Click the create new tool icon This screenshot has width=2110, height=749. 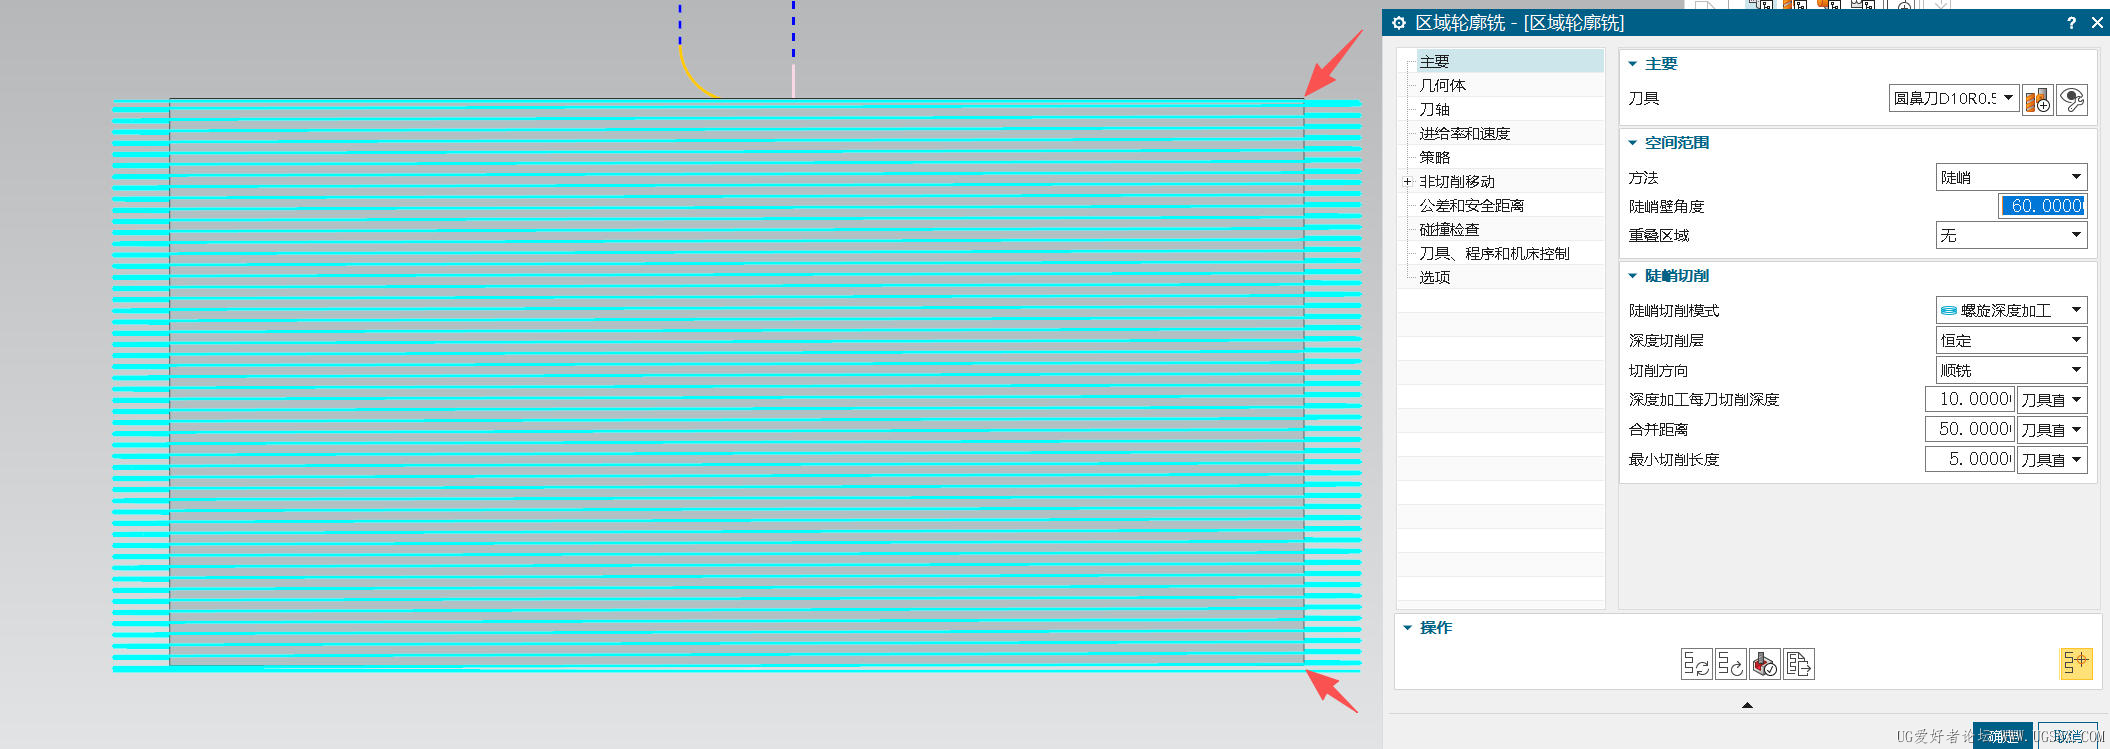2037,99
